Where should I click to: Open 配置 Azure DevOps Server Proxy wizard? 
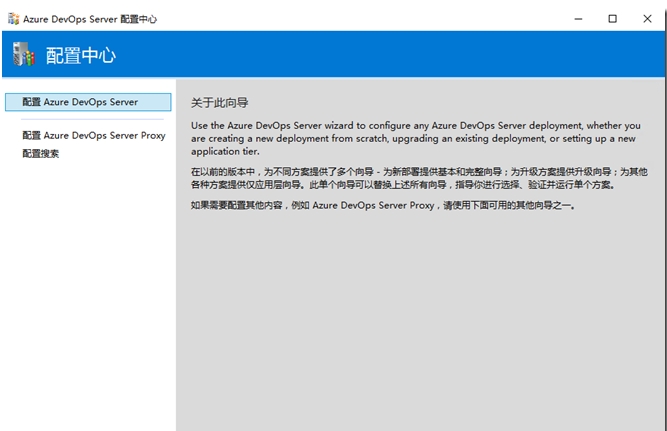93,135
